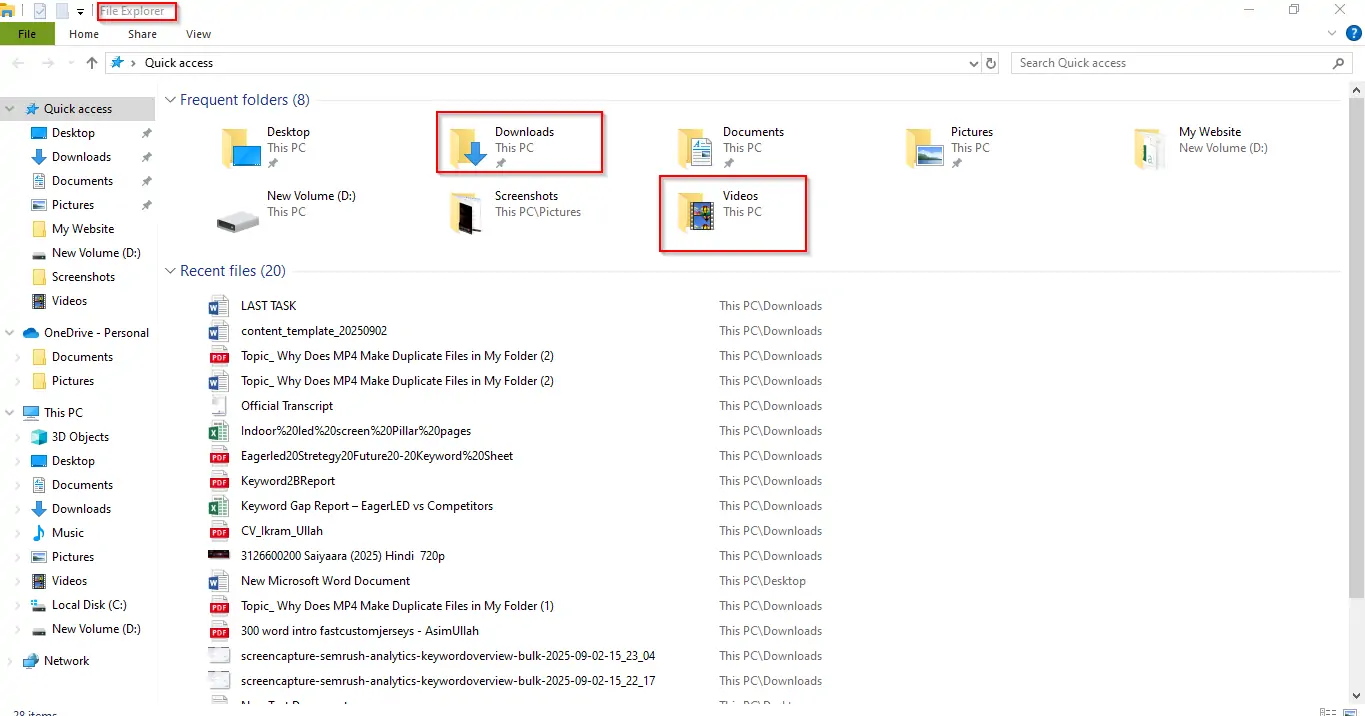The width and height of the screenshot is (1365, 716).
Task: Switch to the View ribbon tab
Action: [x=198, y=33]
